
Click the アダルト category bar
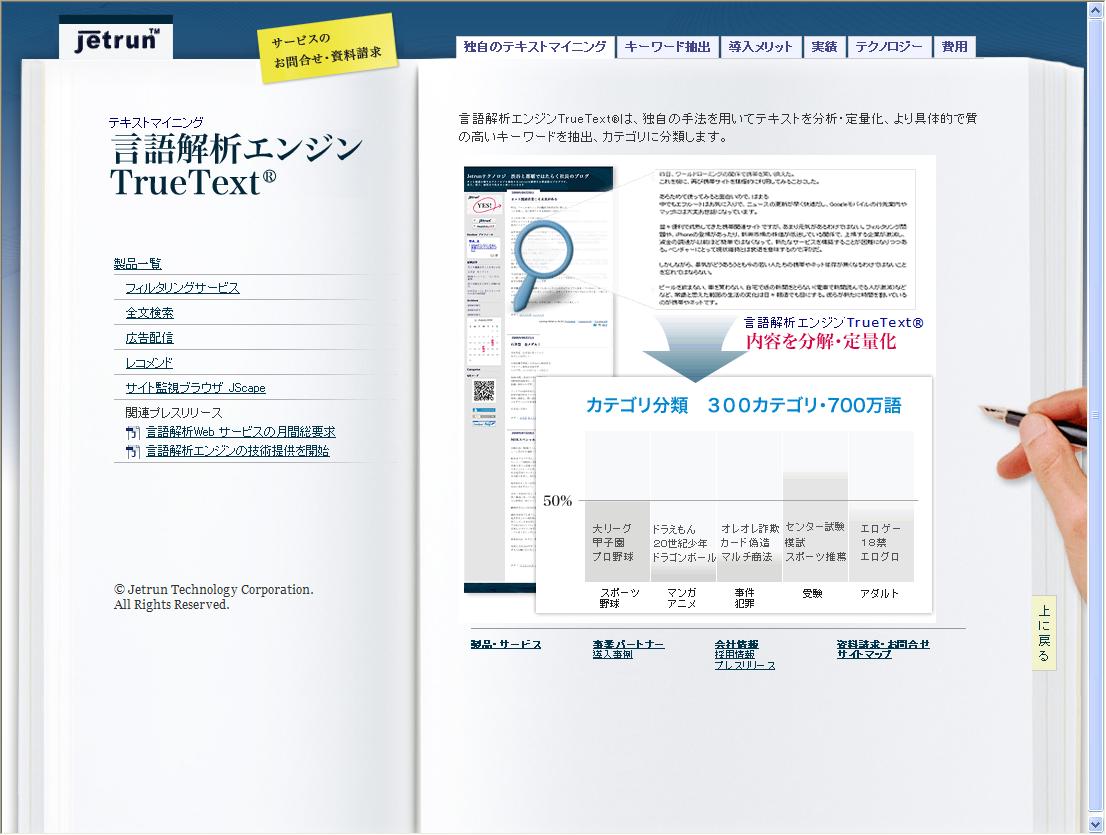pos(881,544)
